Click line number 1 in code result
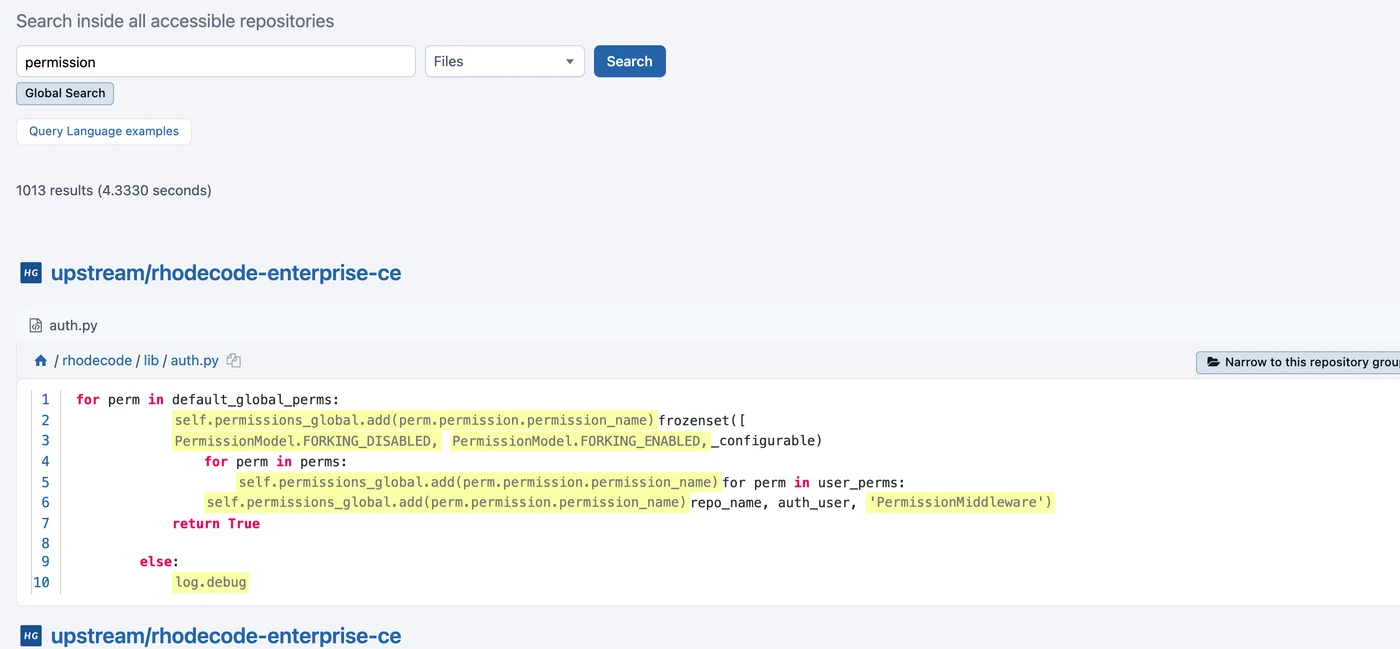 click(x=45, y=399)
